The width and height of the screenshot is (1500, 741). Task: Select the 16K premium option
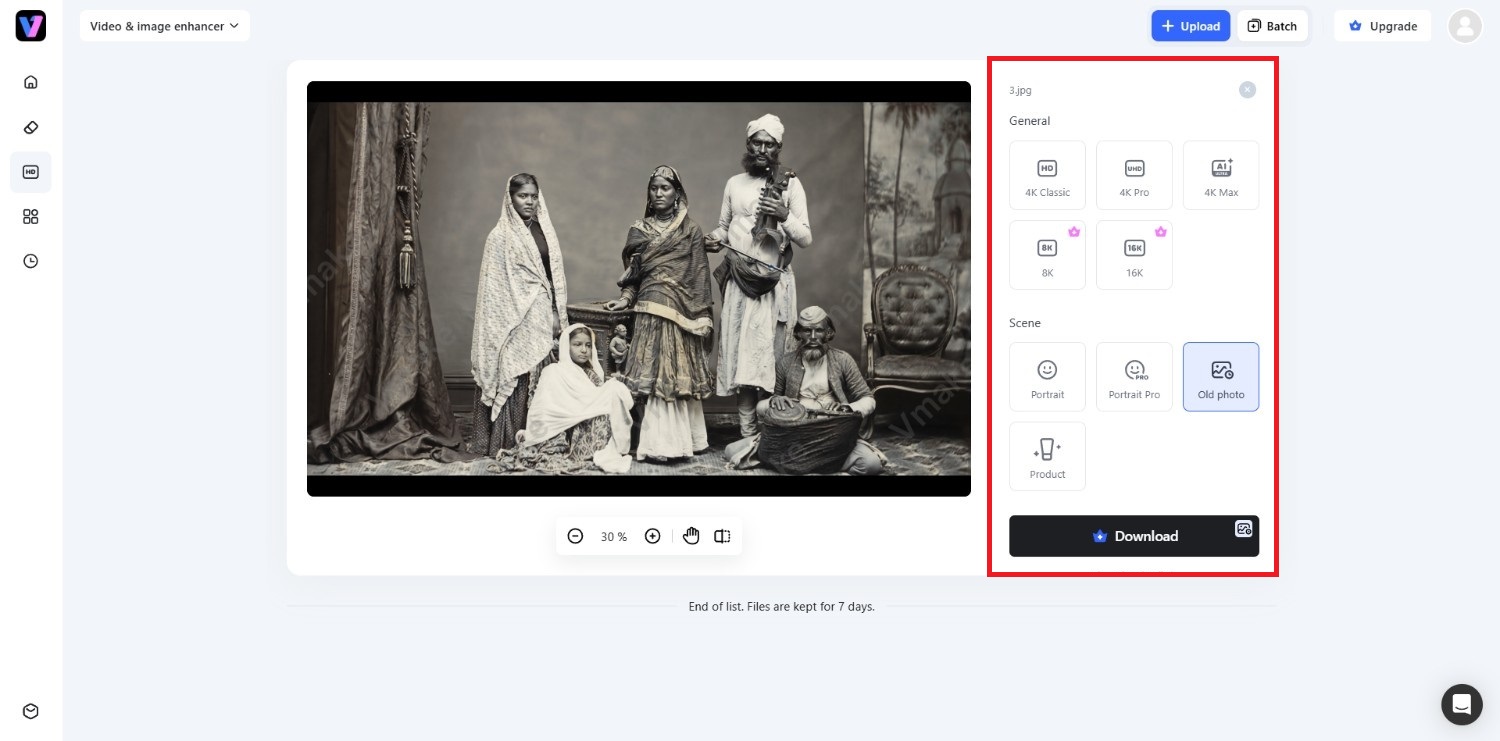pos(1134,255)
